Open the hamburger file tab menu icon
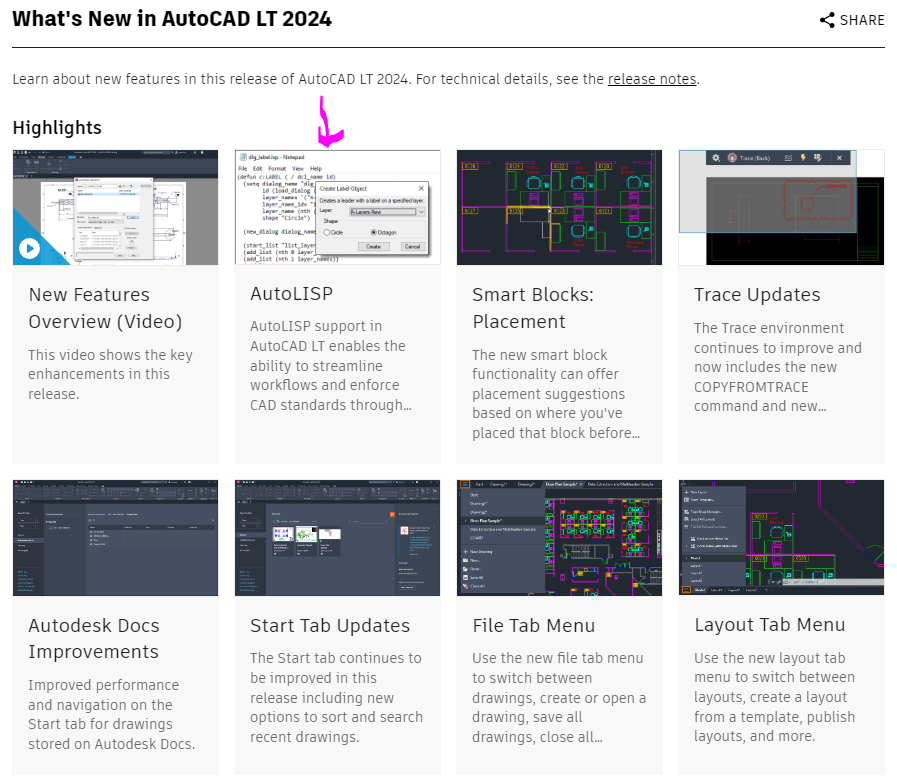 465,484
